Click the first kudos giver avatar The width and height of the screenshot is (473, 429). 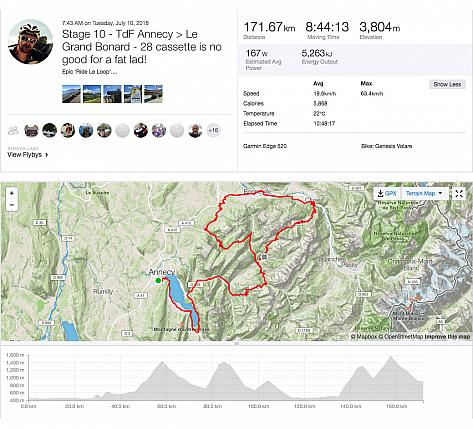[31, 130]
